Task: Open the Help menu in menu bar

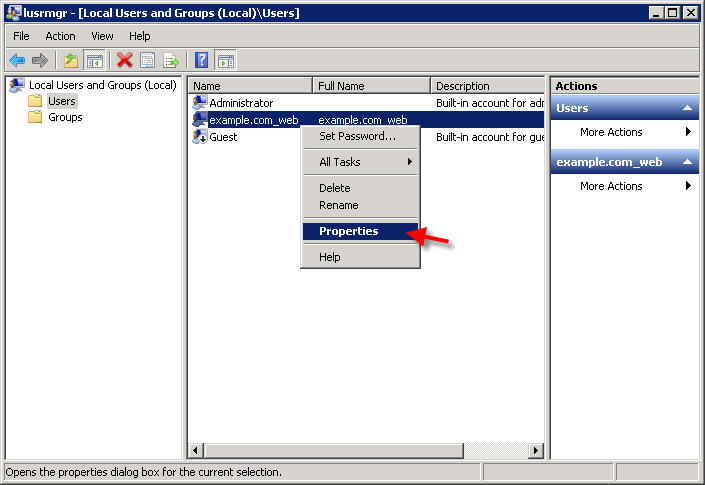Action: click(x=139, y=36)
